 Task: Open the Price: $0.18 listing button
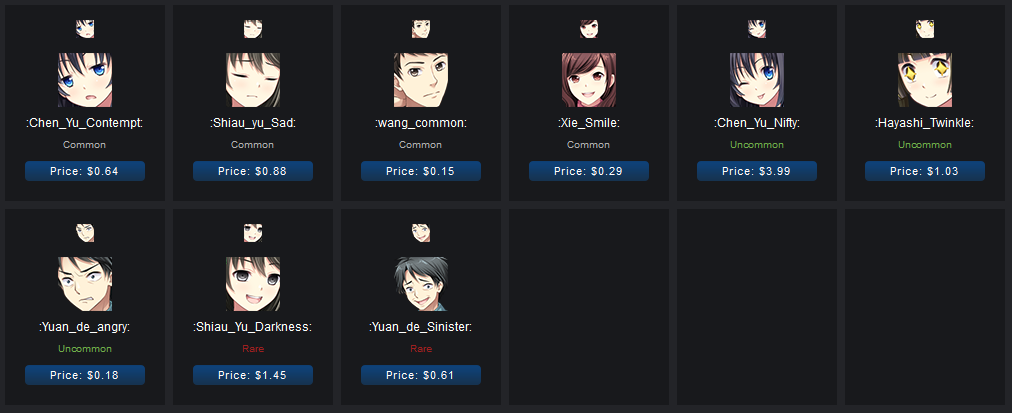85,375
